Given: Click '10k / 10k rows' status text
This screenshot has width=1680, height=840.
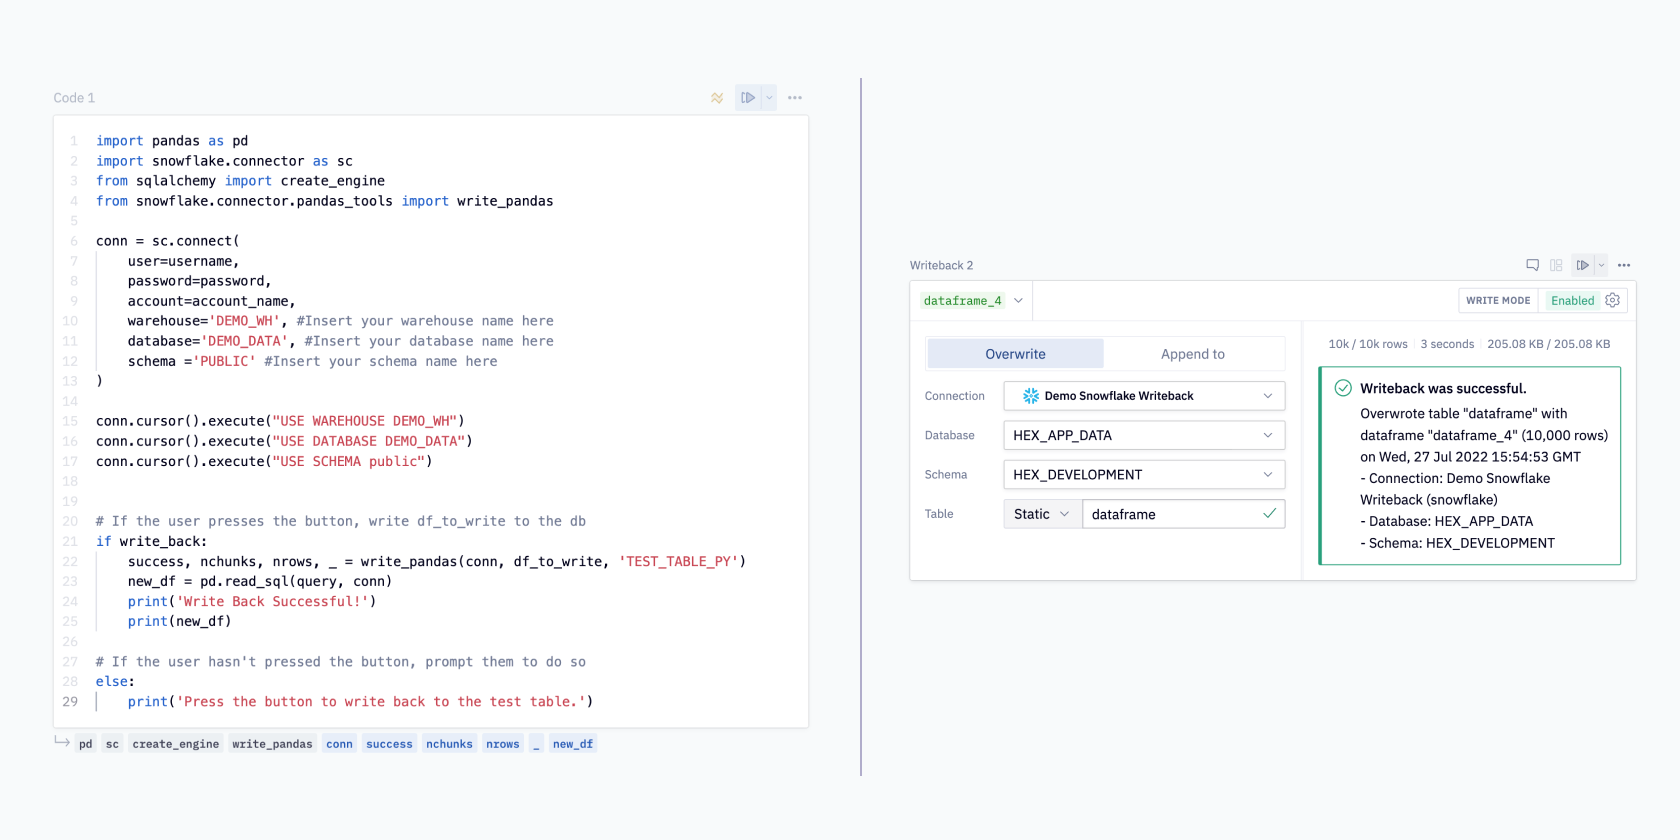Looking at the screenshot, I should point(1367,344).
